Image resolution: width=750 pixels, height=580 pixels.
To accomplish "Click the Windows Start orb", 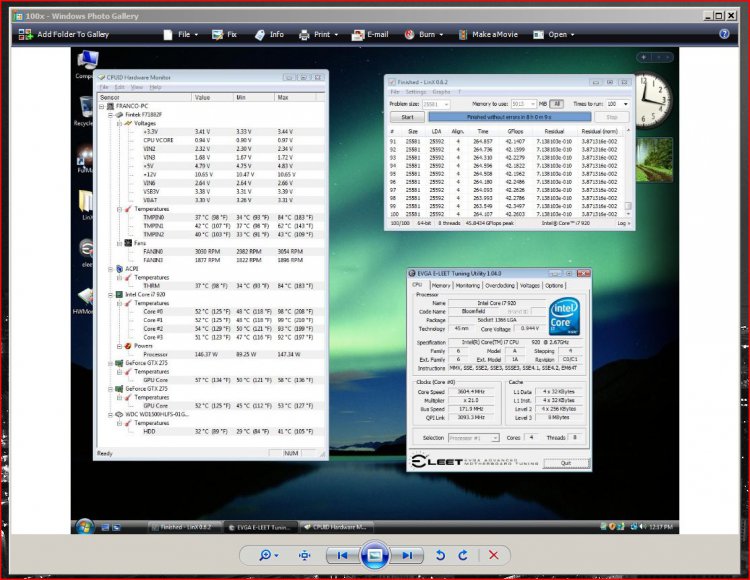I will coord(85,526).
